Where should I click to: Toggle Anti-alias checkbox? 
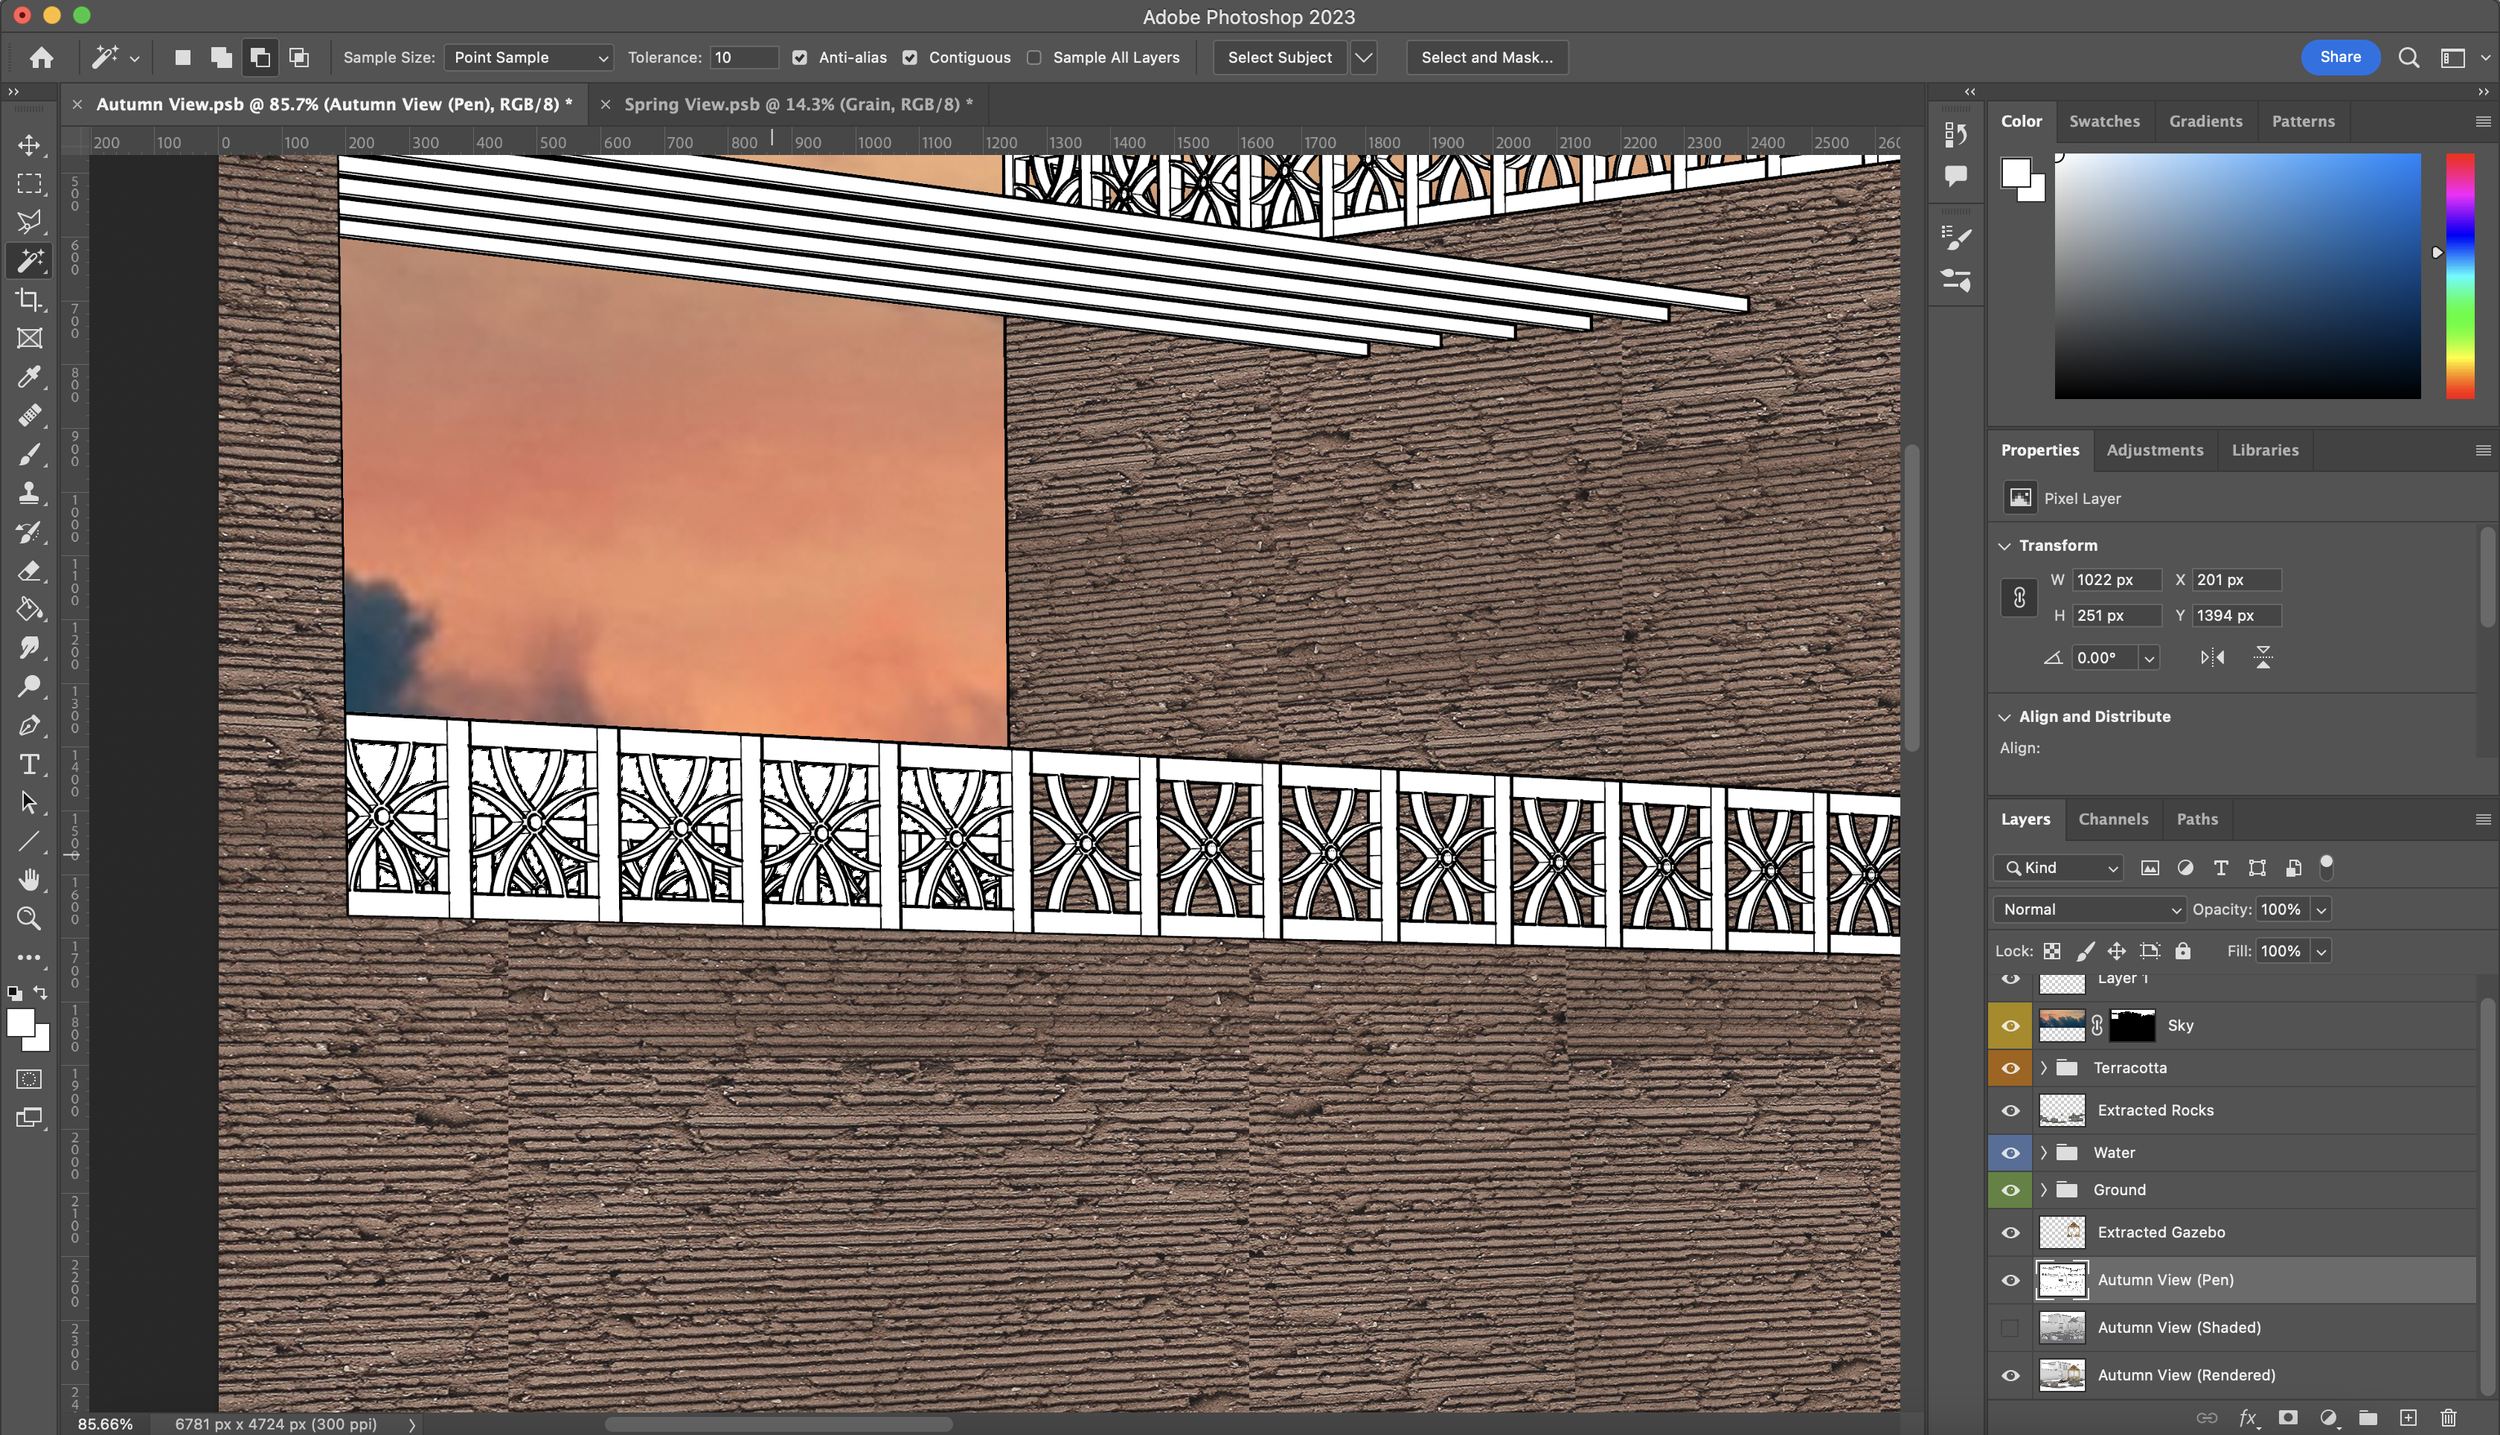point(800,58)
